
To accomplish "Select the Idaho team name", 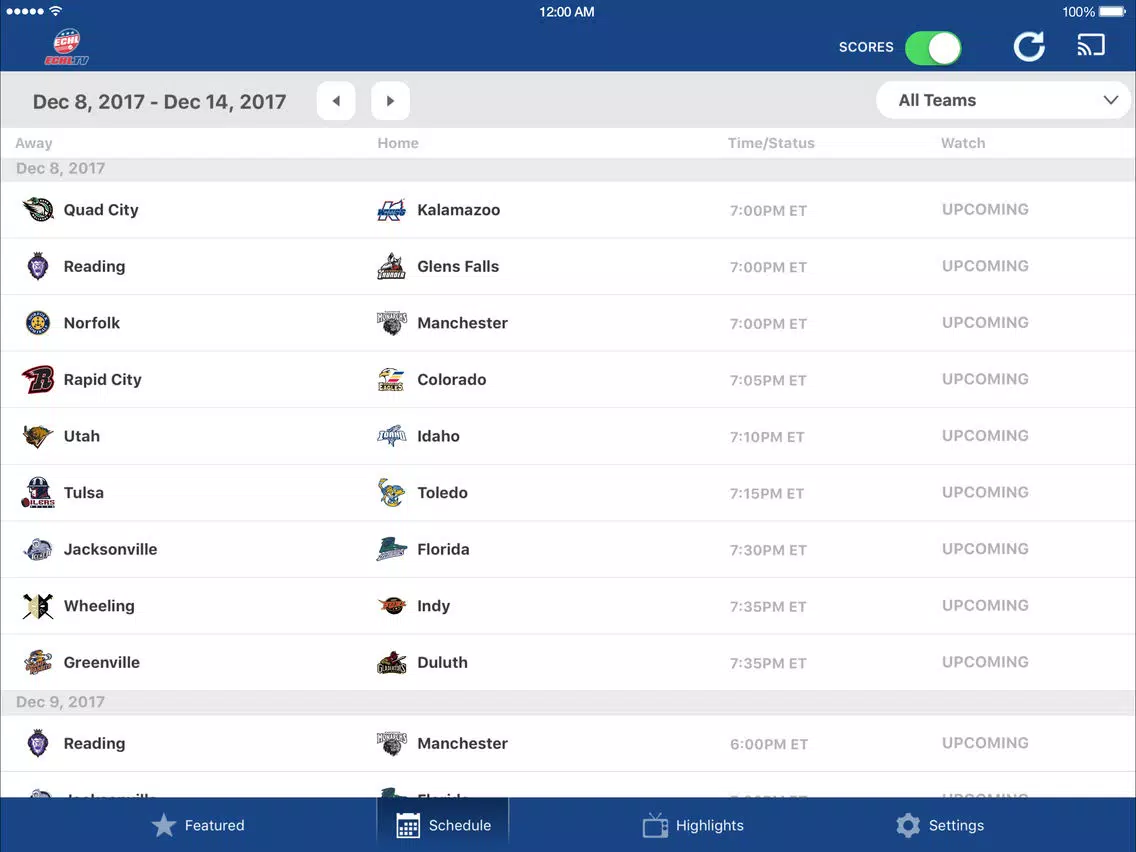I will (438, 436).
